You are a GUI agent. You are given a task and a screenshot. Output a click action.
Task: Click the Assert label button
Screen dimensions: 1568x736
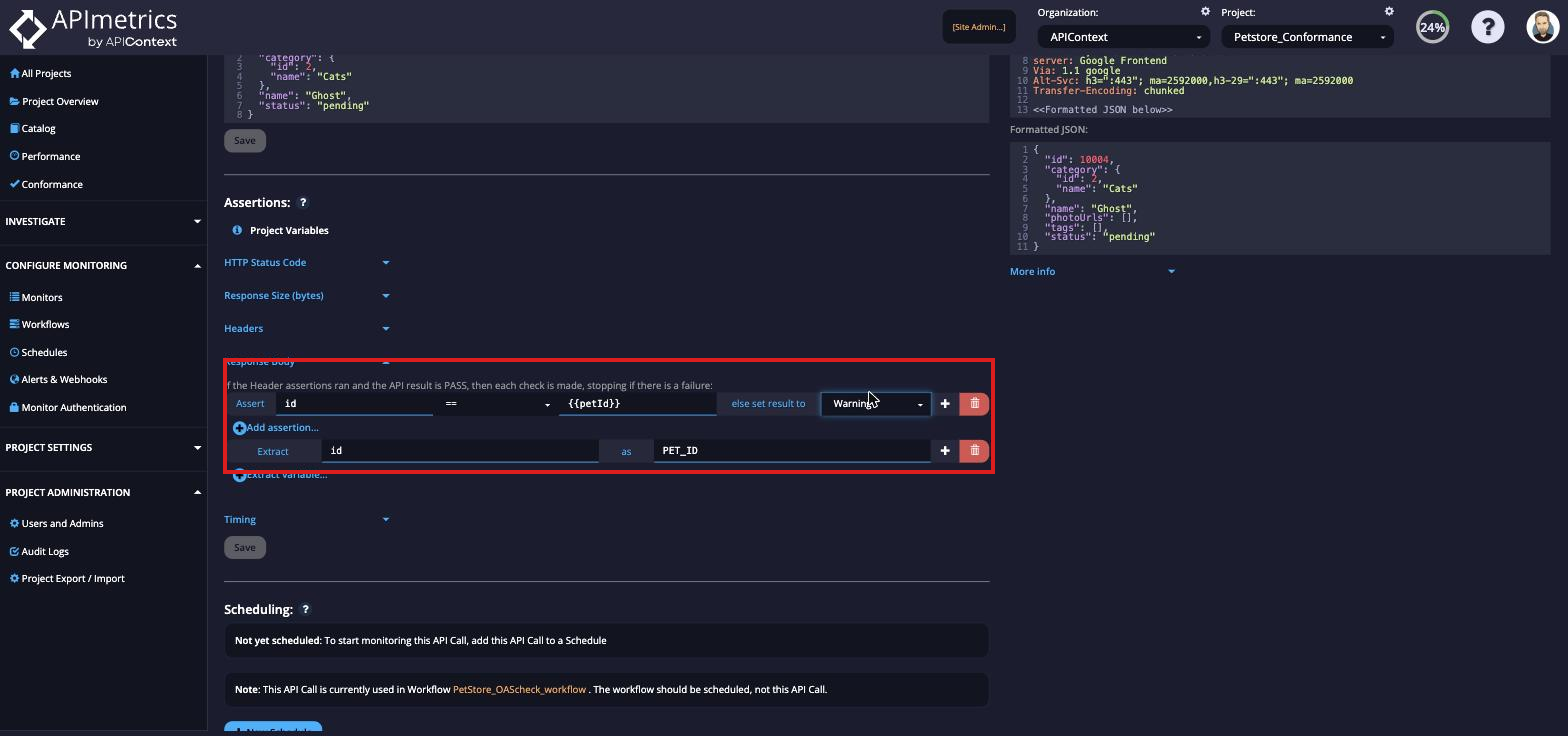(250, 404)
